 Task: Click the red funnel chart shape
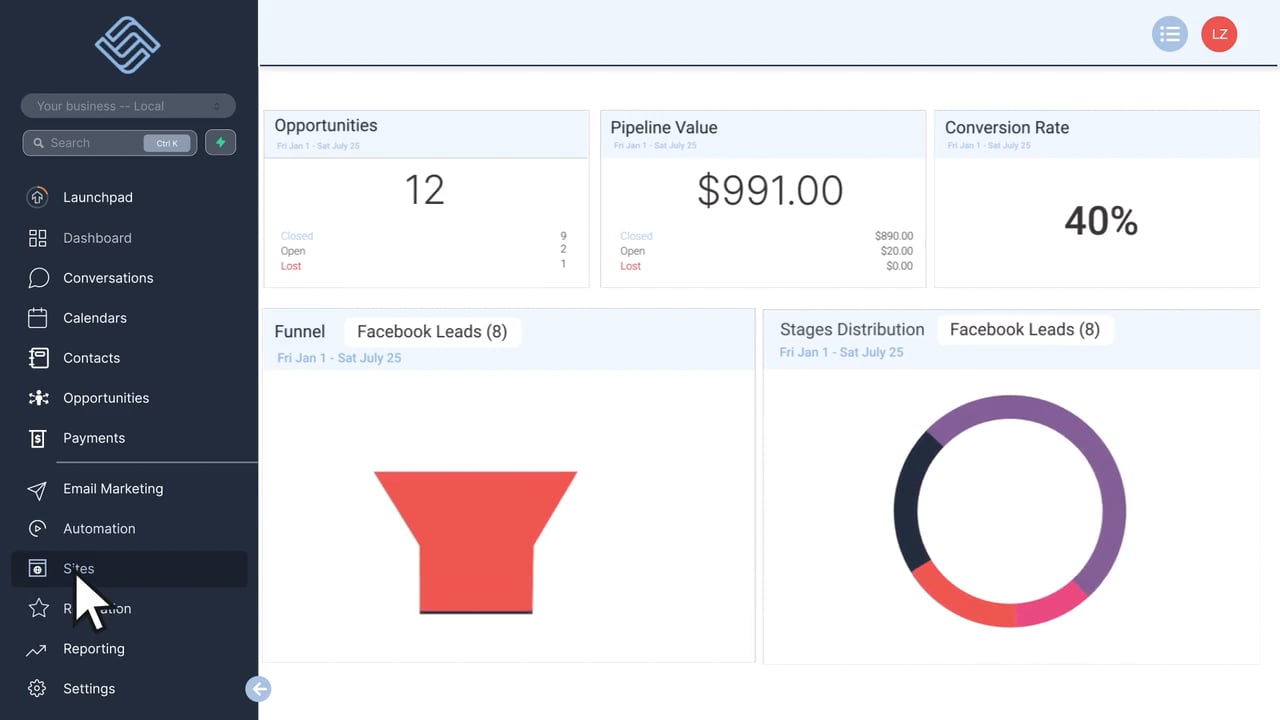476,542
